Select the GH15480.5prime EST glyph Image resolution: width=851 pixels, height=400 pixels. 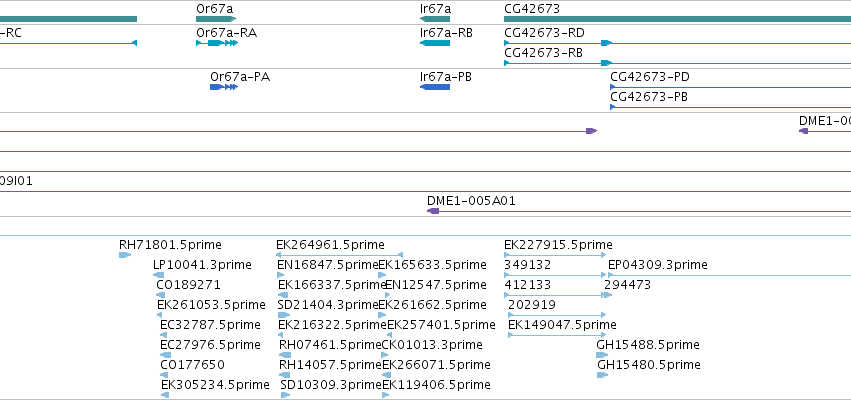[602, 375]
